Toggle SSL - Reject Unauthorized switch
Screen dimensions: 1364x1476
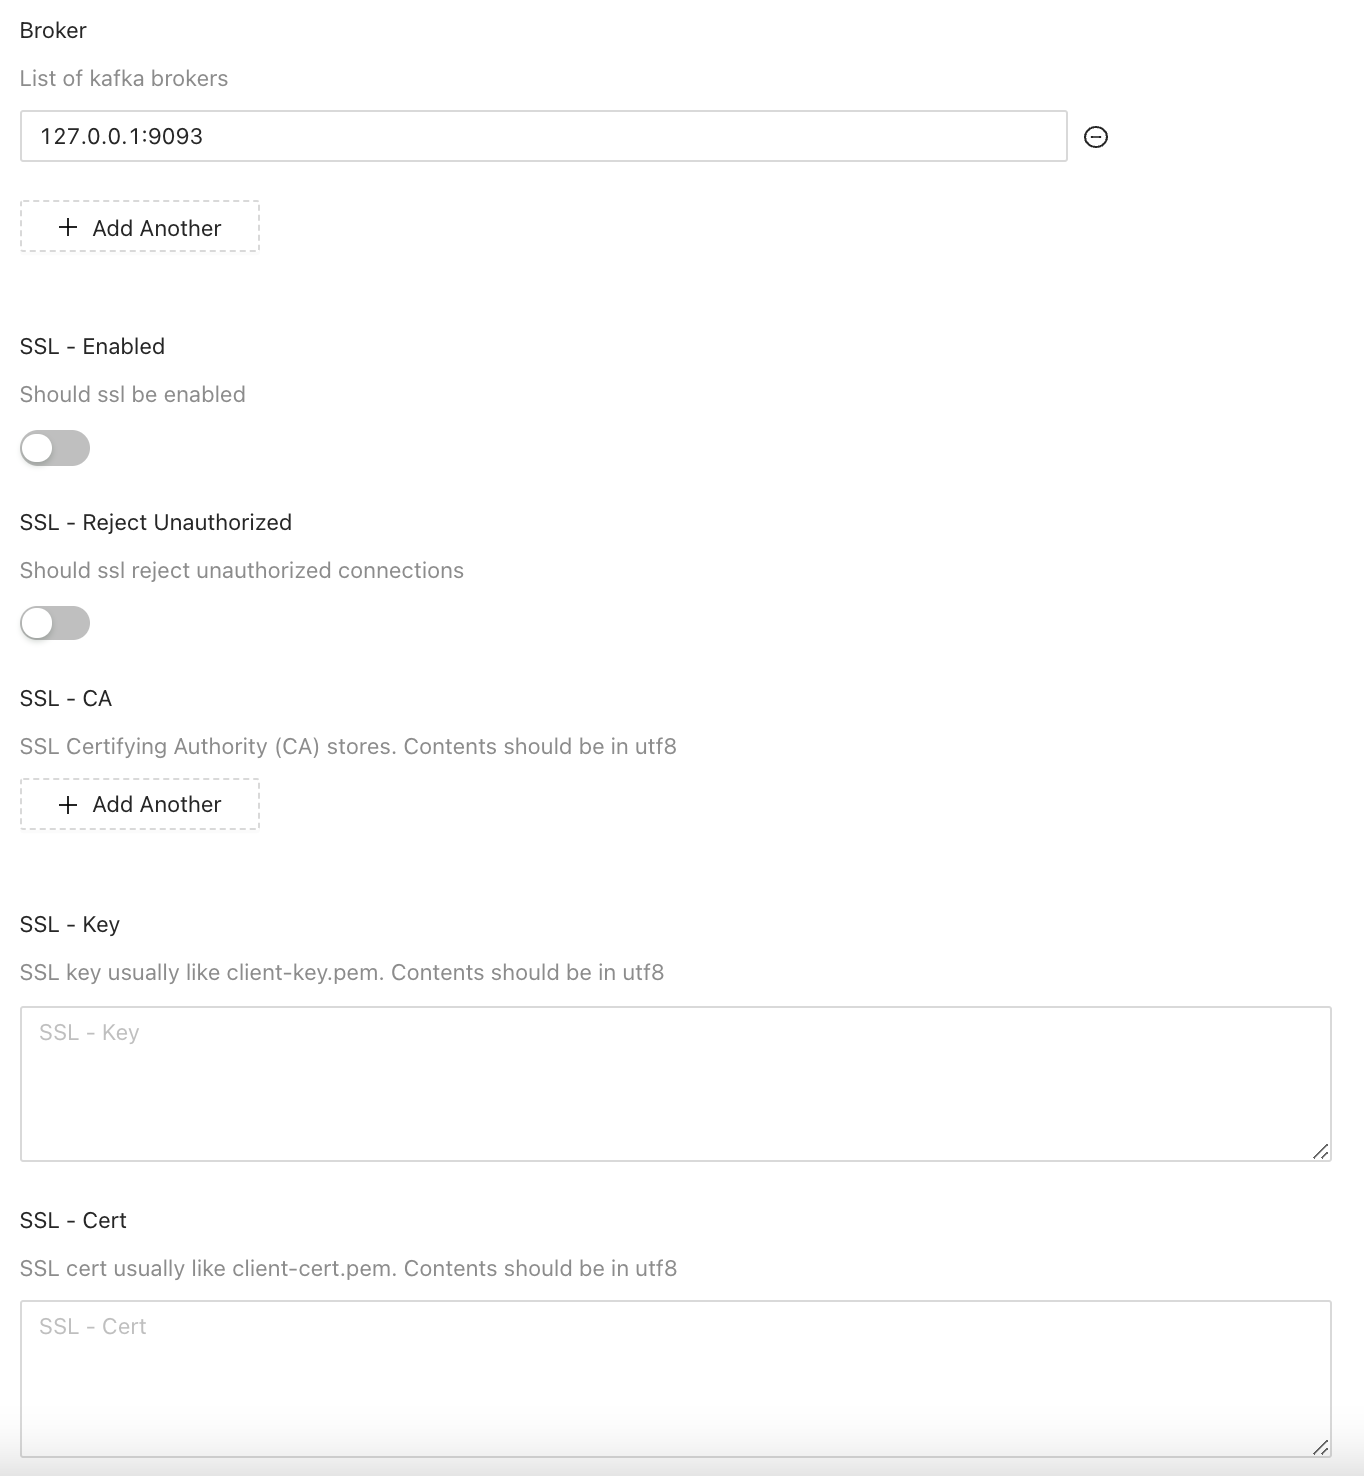pyautogui.click(x=55, y=623)
